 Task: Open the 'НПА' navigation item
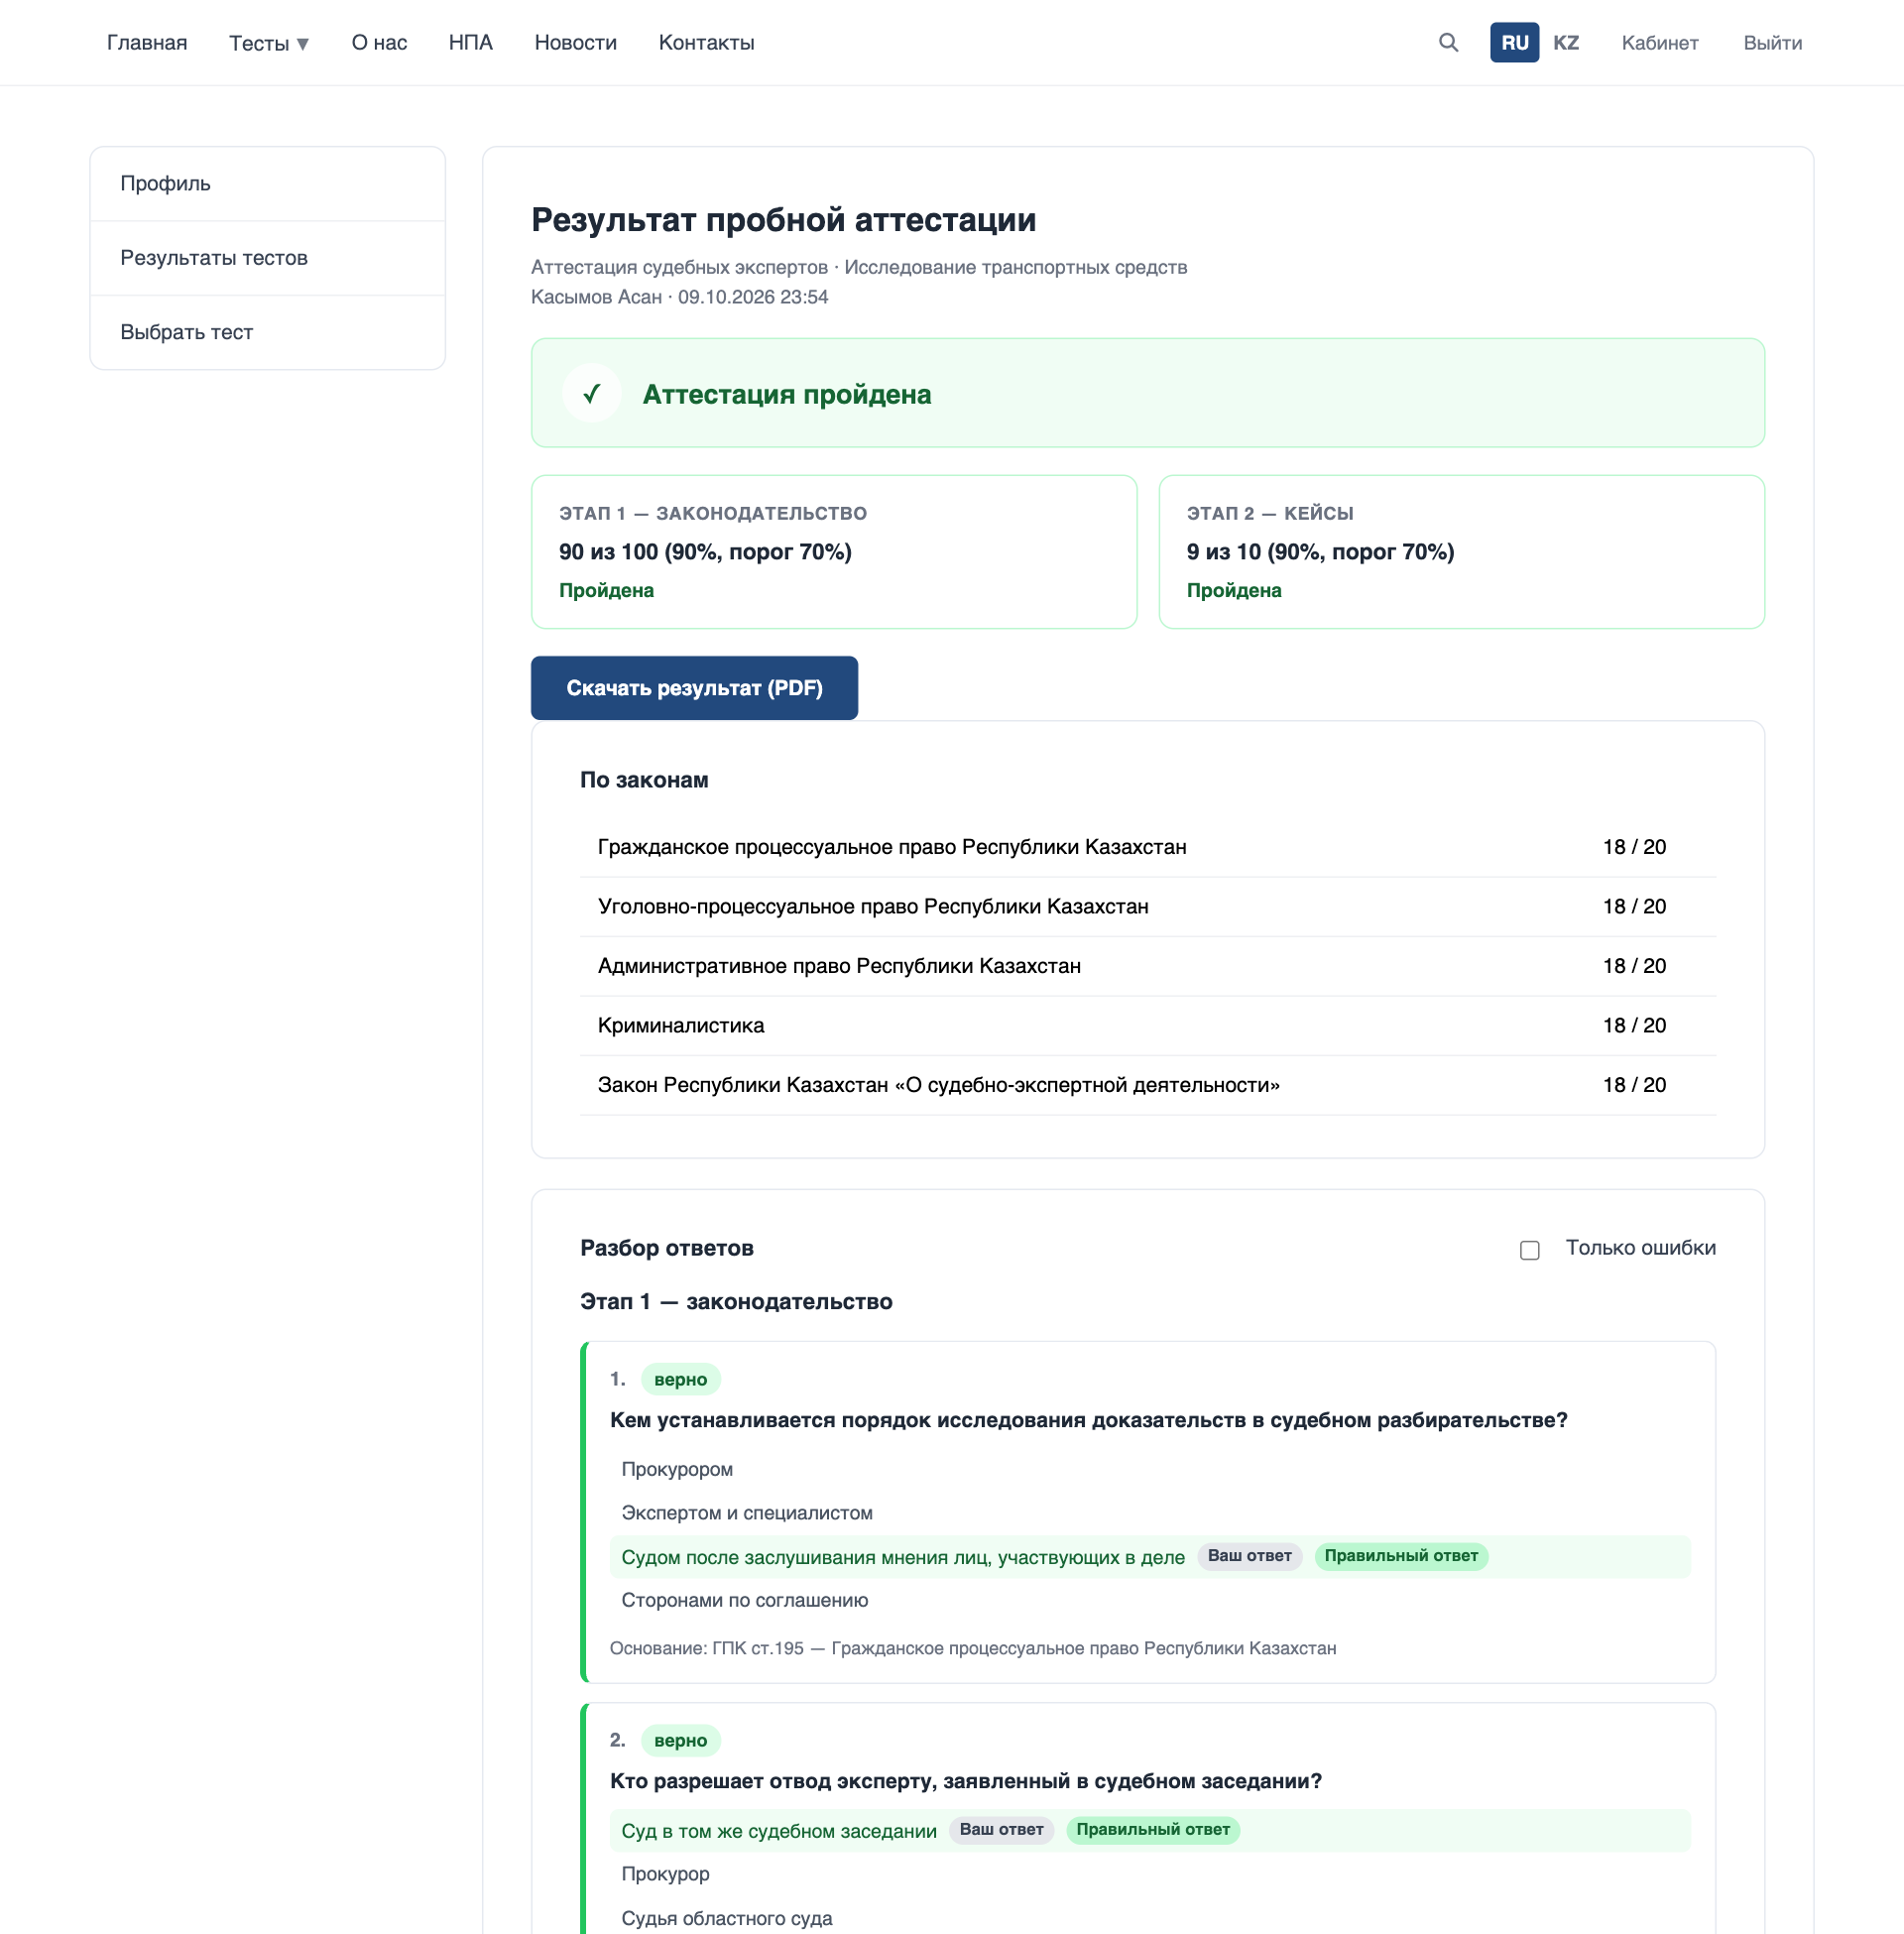pos(470,43)
